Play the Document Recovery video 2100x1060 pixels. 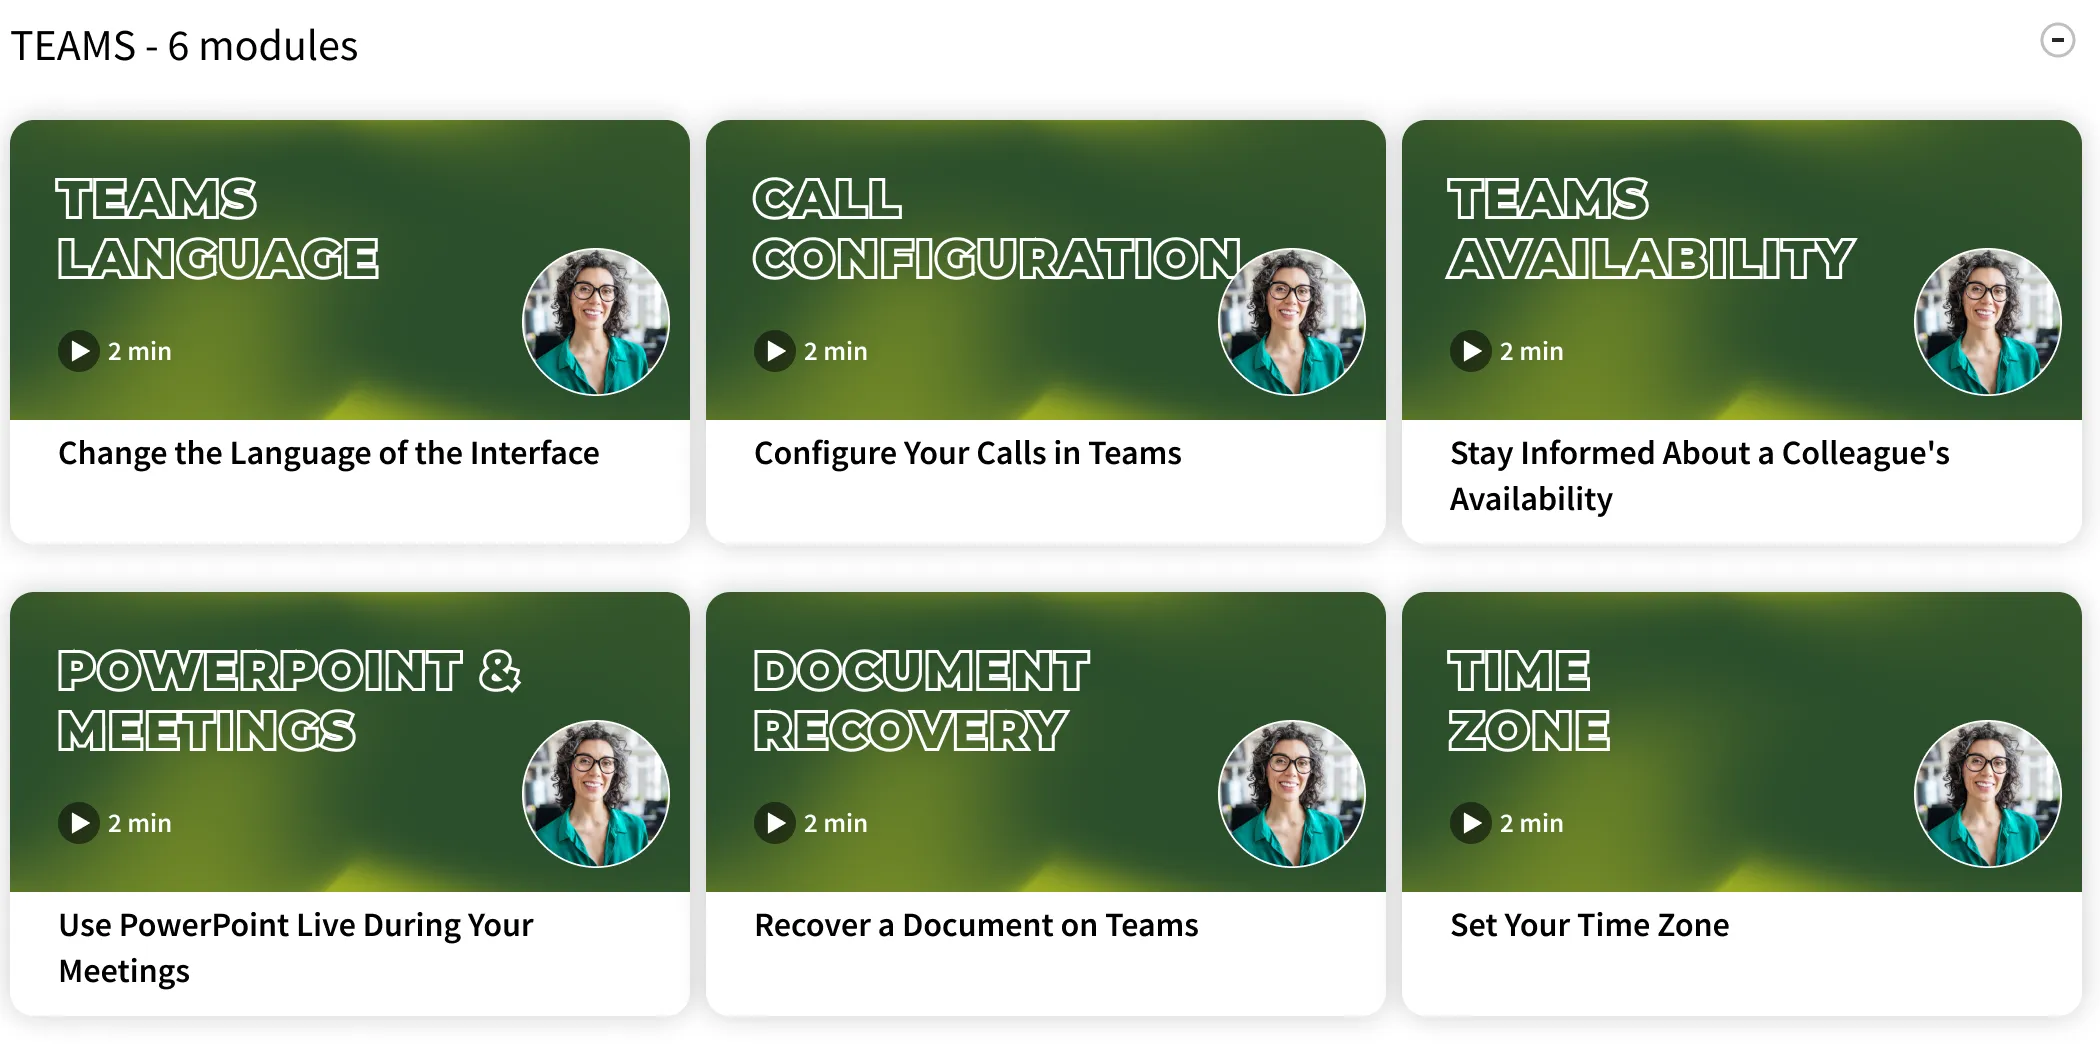click(774, 823)
